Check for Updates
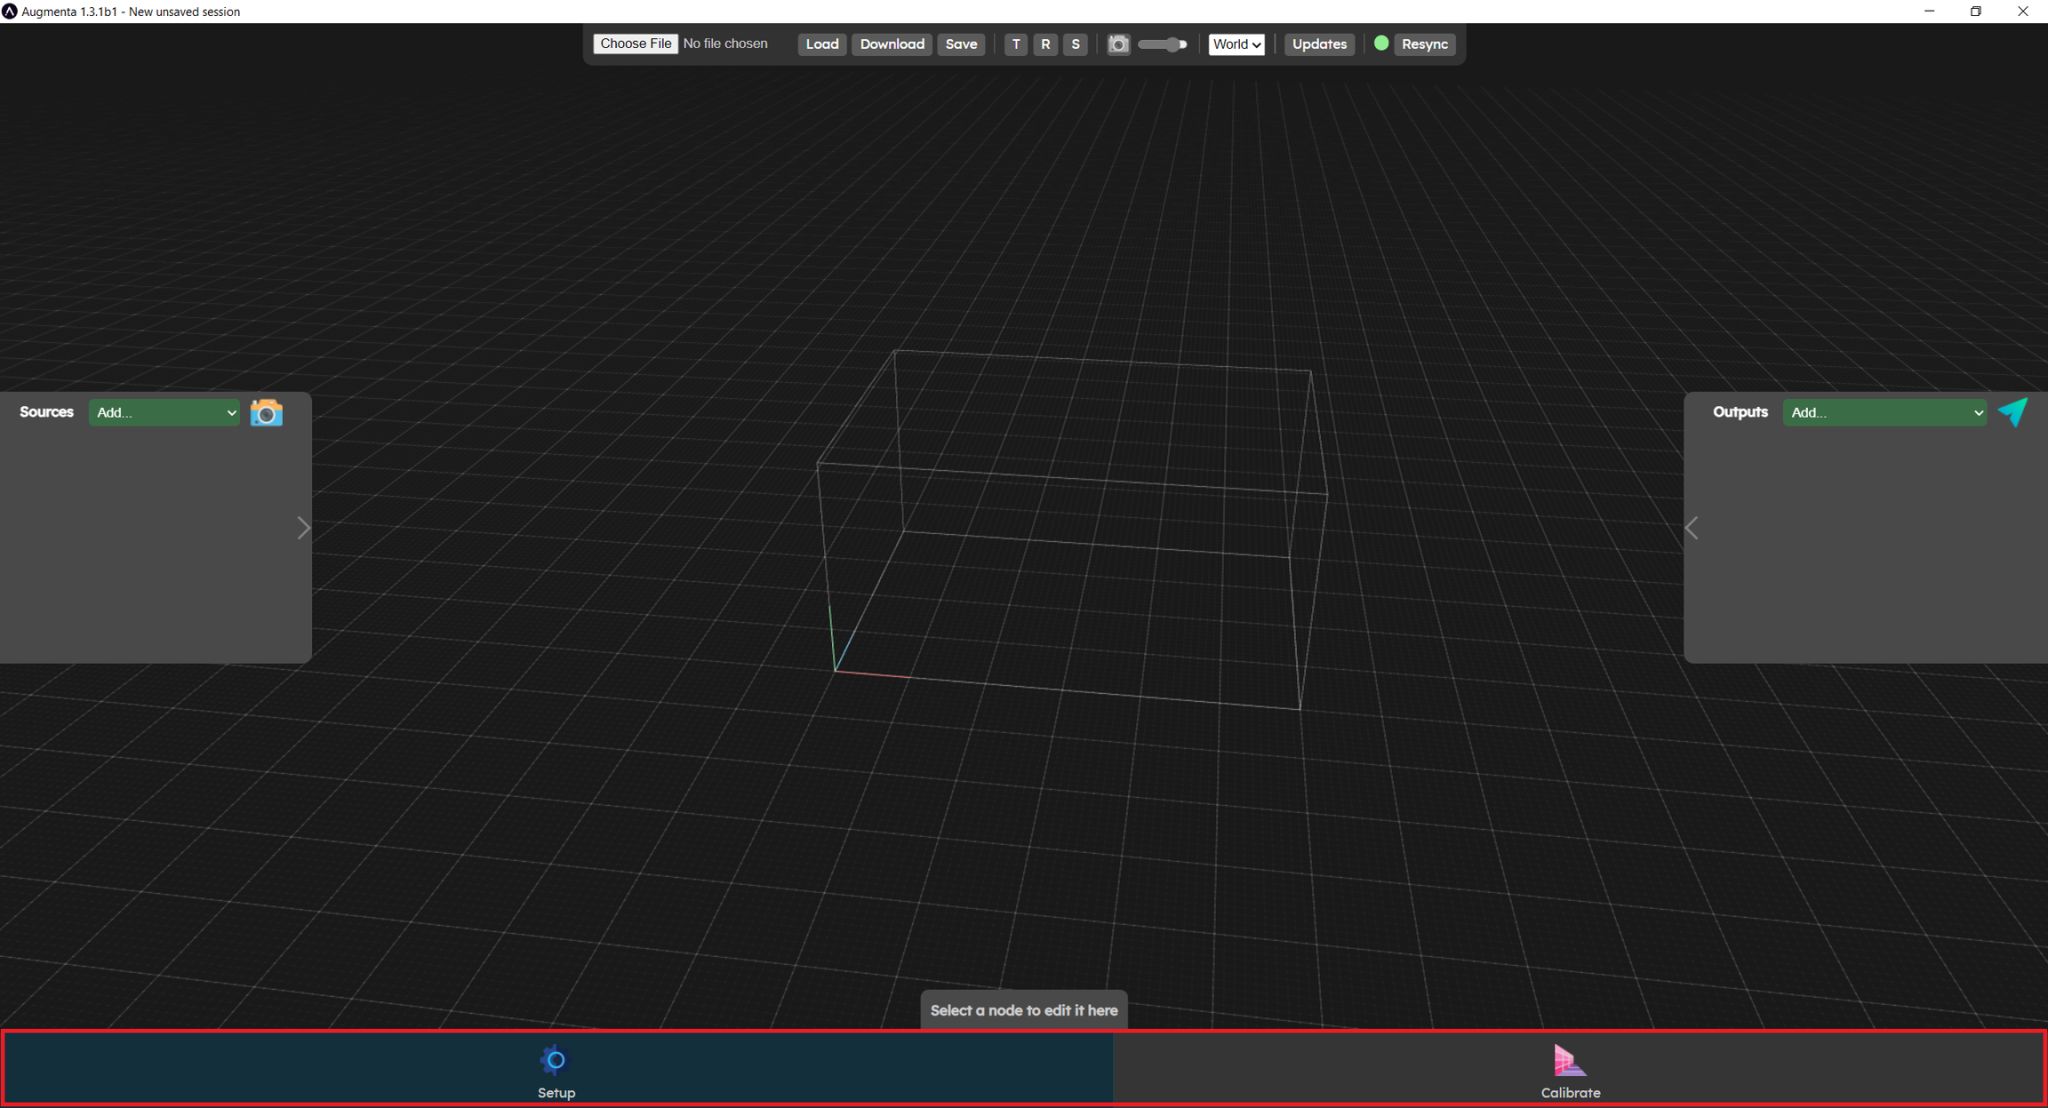Image resolution: width=2048 pixels, height=1108 pixels. coord(1318,44)
